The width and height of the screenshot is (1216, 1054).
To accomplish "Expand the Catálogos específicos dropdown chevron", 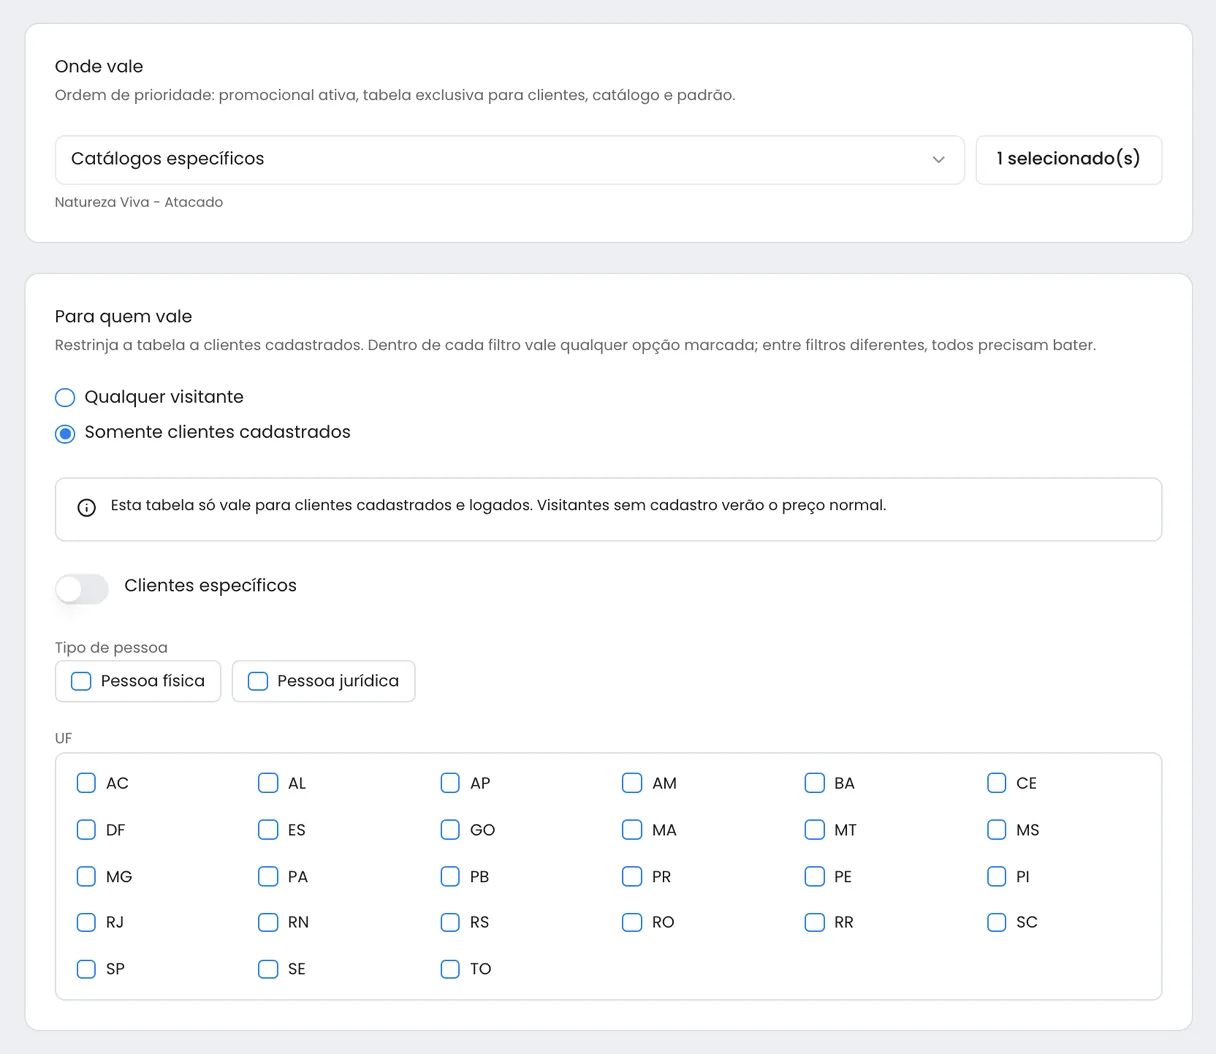I will pos(938,160).
